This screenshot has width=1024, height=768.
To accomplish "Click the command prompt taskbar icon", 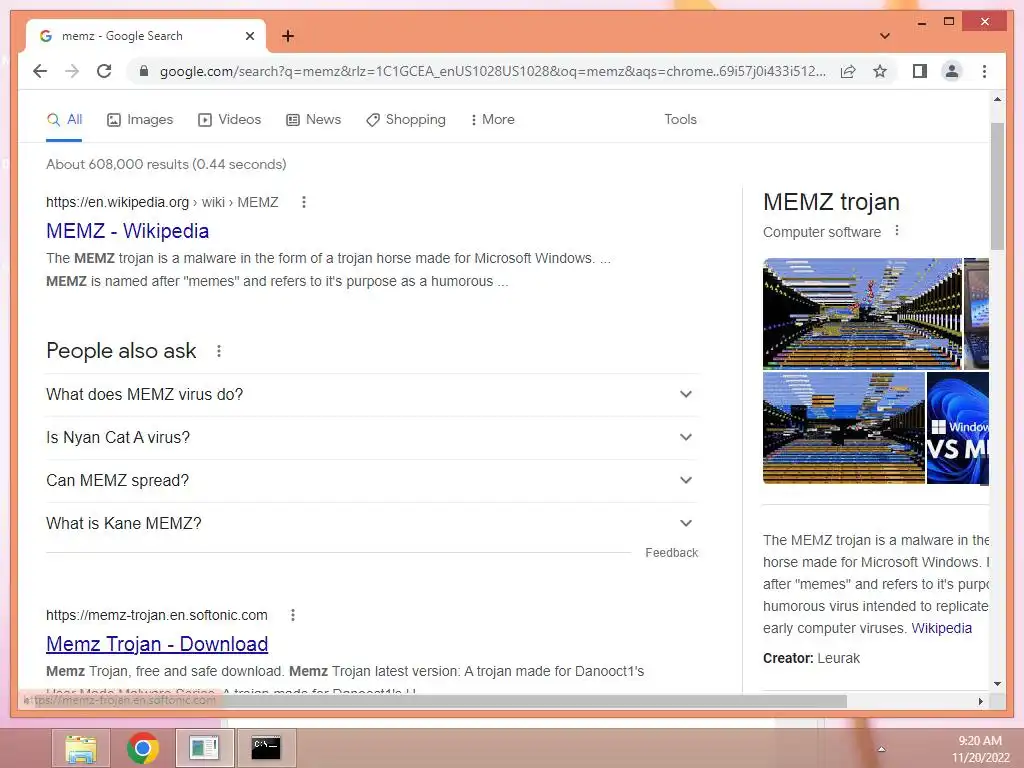I will pos(266,748).
